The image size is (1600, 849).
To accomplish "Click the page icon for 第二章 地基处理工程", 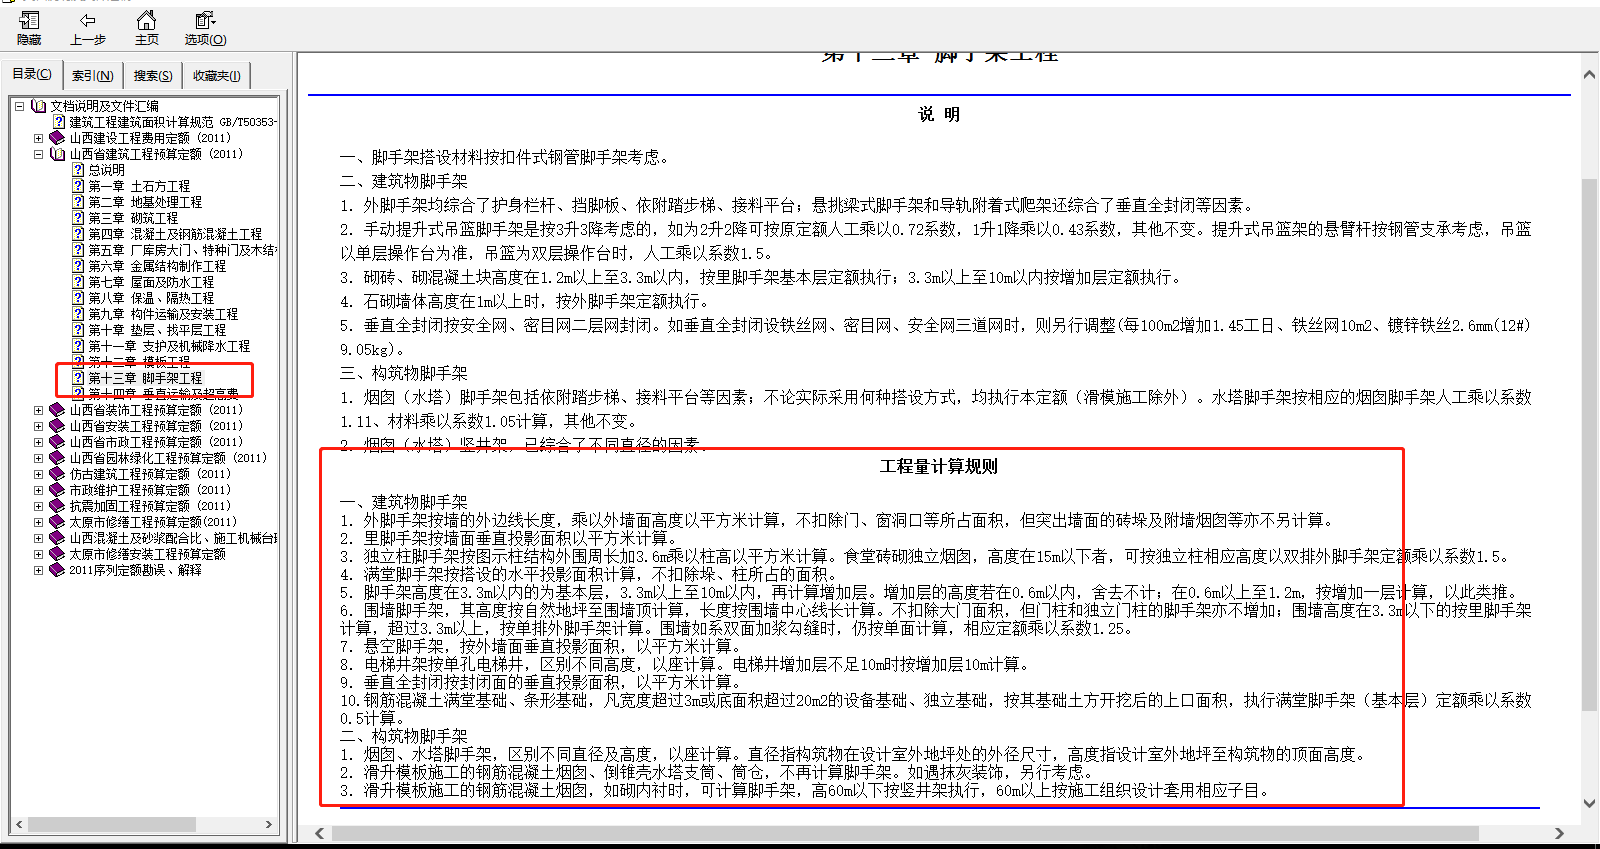I will 78,202.
